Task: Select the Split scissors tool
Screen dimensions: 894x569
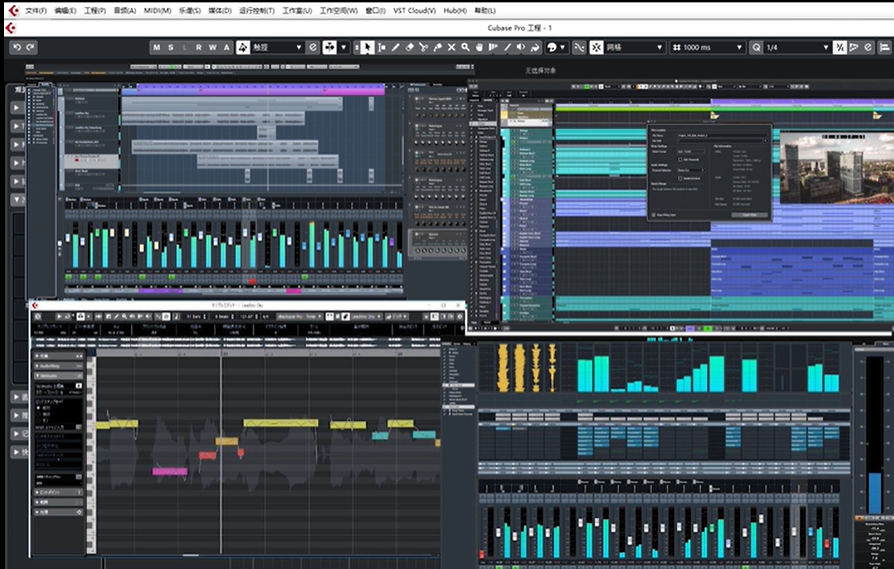Action: click(x=423, y=47)
